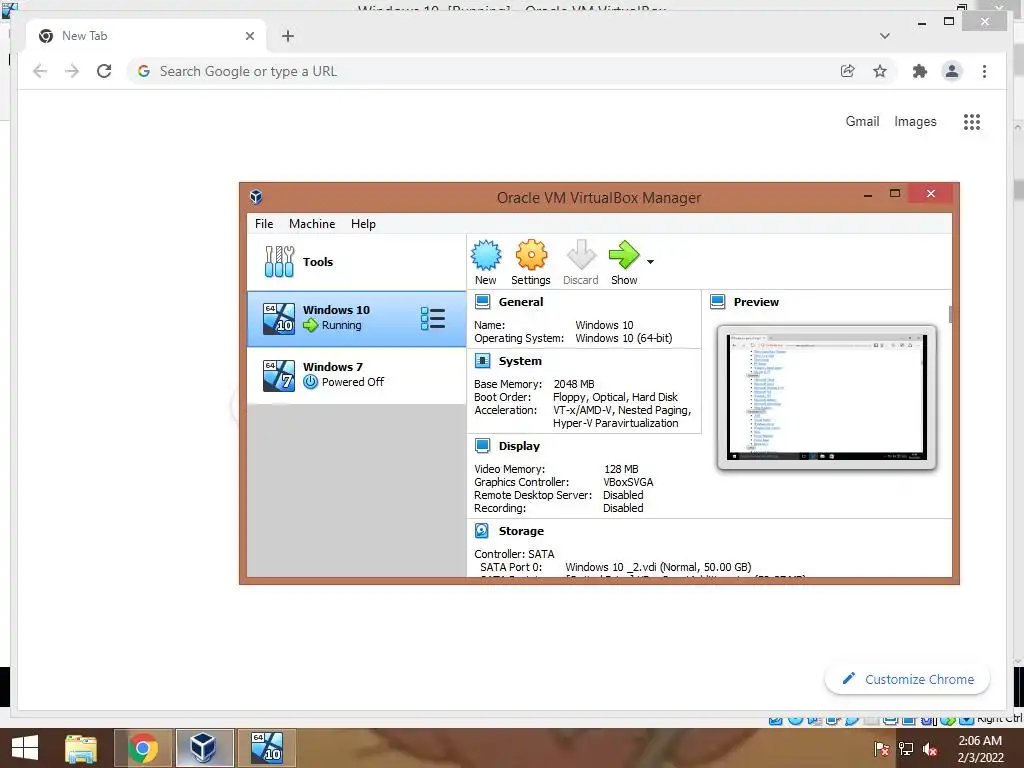This screenshot has width=1024, height=768.
Task: Open the Images link
Action: coord(915,121)
